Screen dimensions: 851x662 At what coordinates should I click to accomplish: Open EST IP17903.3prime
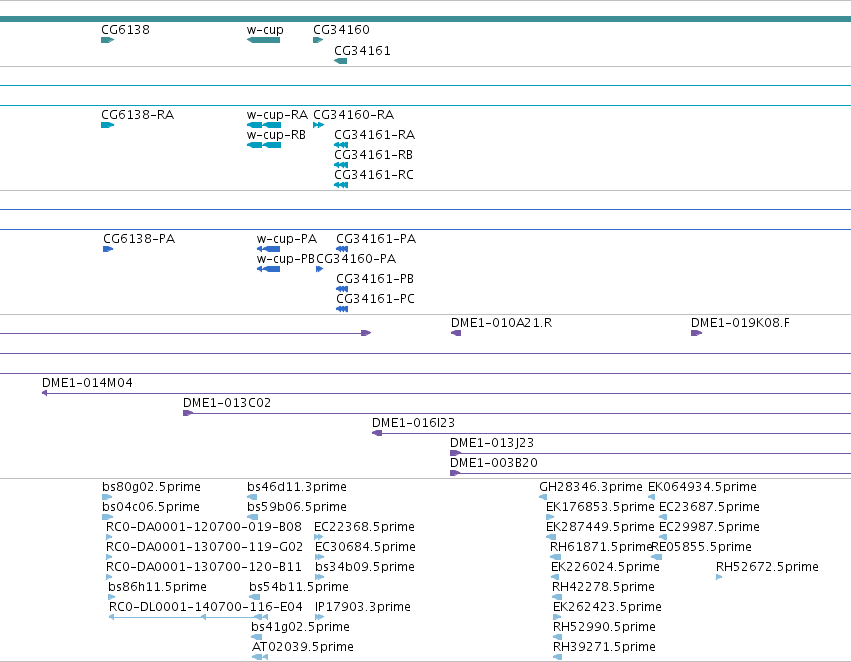click(x=363, y=608)
